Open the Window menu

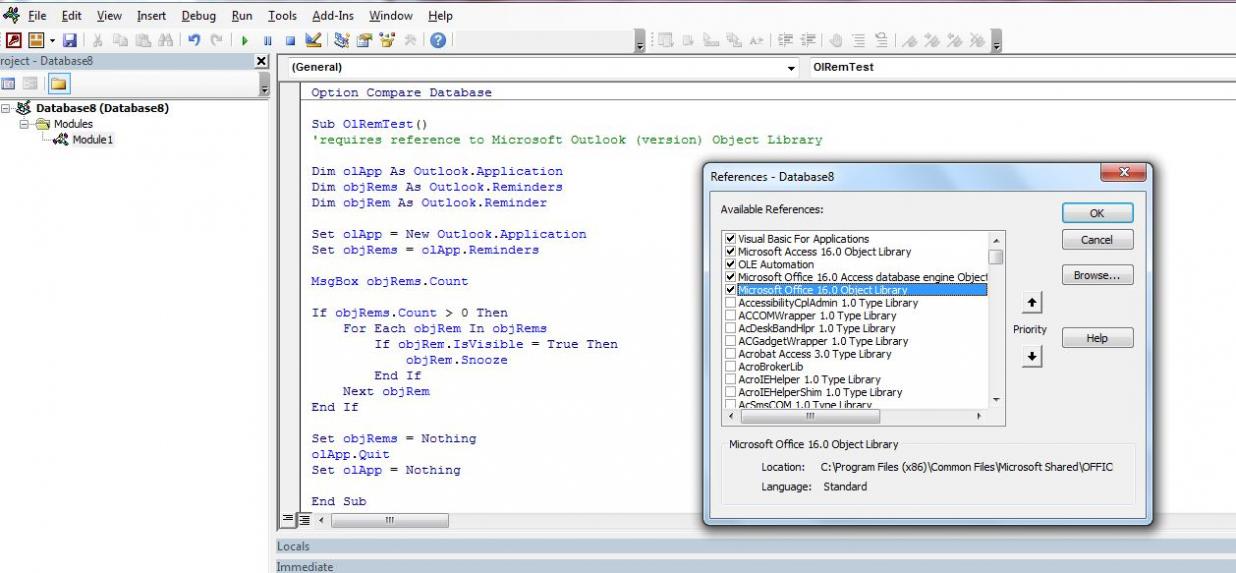[390, 16]
